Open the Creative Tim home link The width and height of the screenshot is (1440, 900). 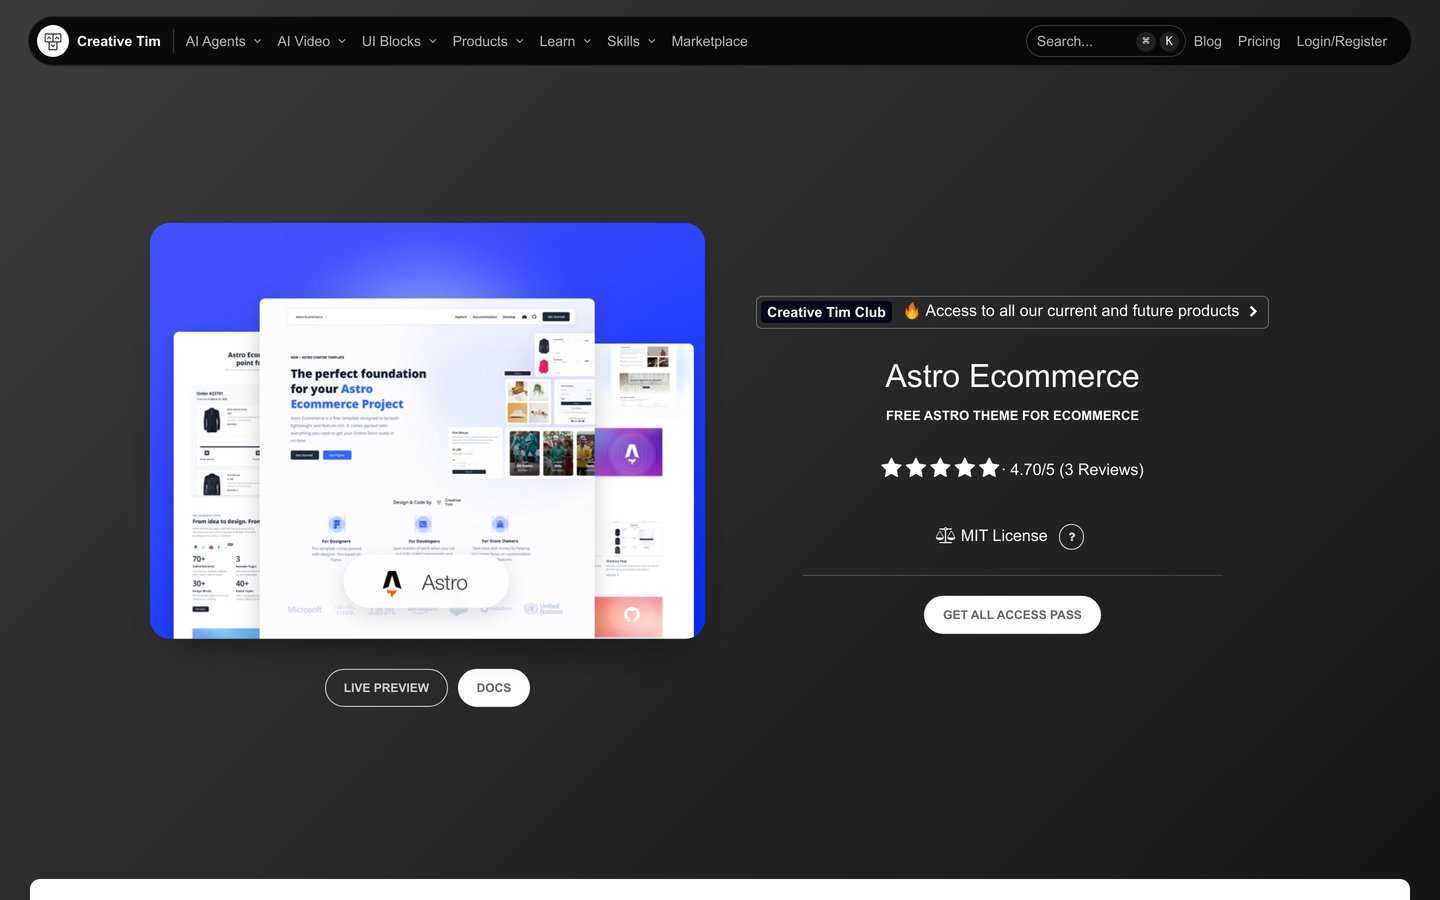pos(118,41)
